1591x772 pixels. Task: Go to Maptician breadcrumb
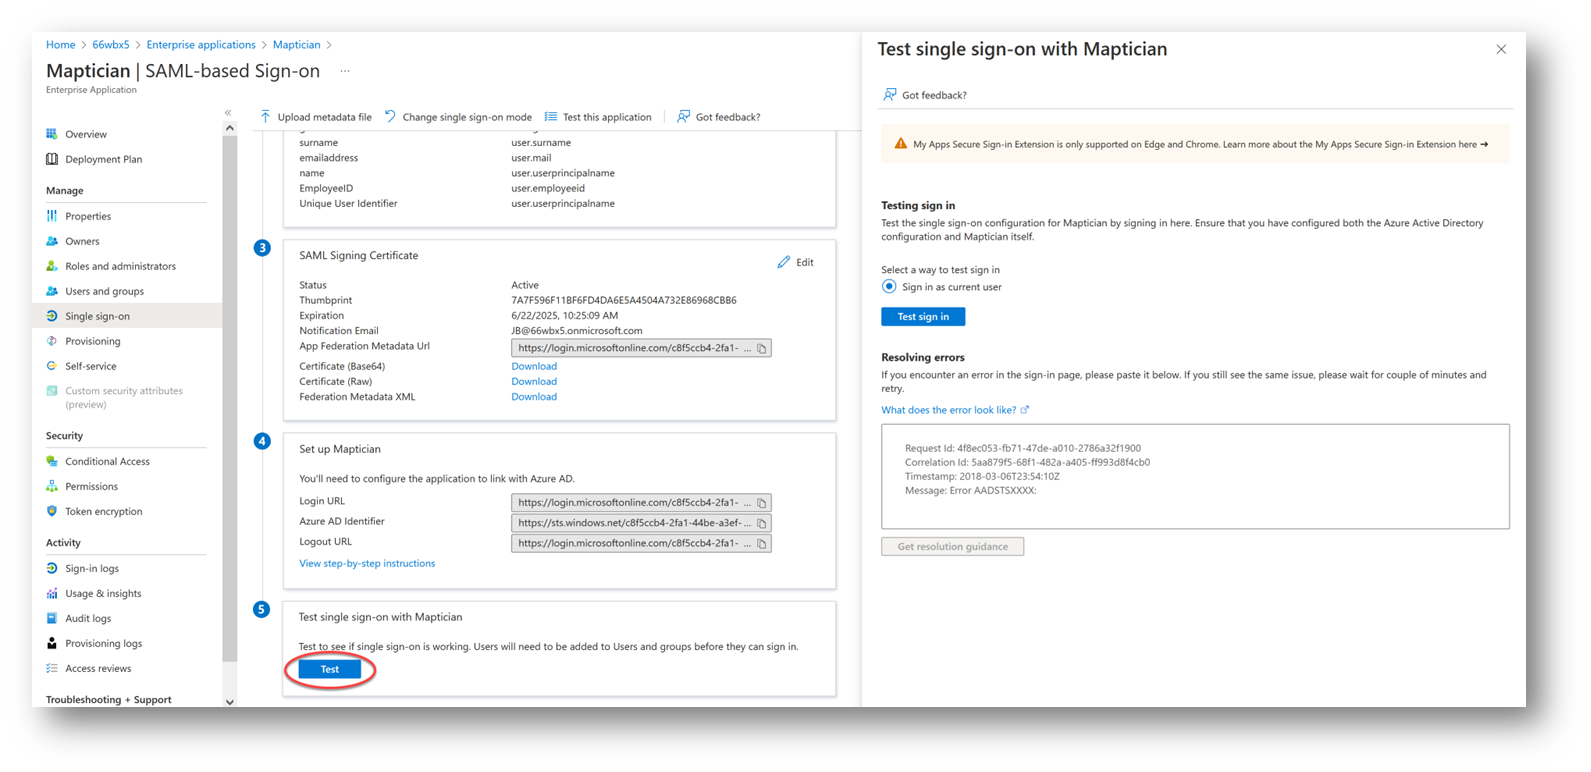click(296, 45)
